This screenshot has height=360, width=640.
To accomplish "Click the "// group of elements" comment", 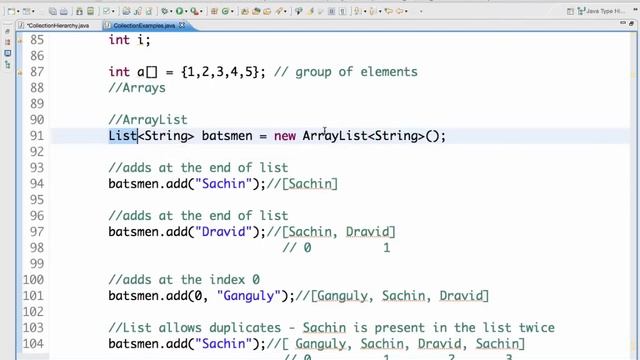I will click(x=346, y=72).
